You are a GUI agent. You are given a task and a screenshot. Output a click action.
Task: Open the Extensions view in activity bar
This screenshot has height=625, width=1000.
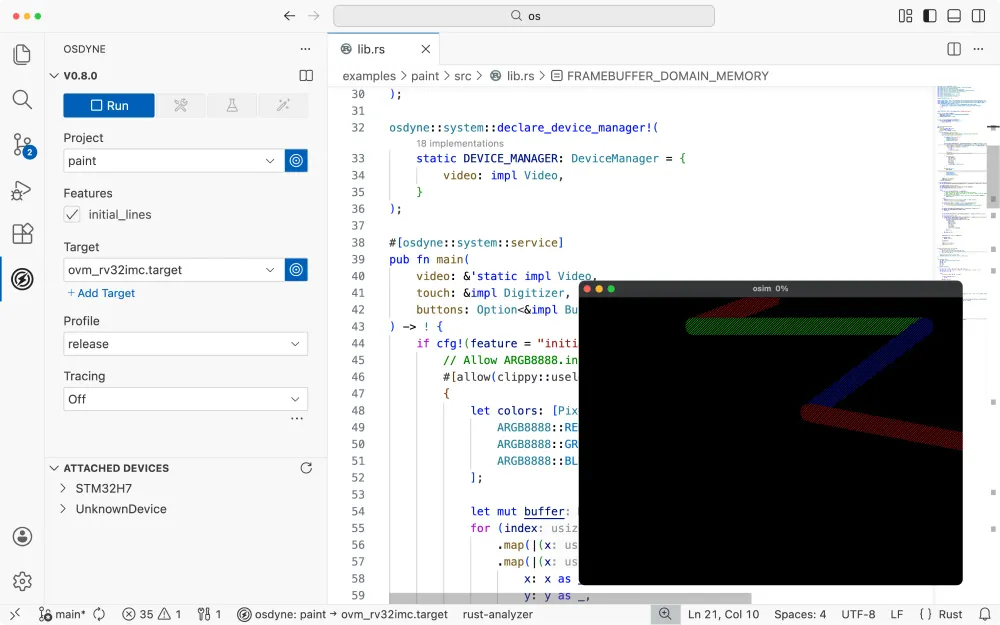pos(22,232)
